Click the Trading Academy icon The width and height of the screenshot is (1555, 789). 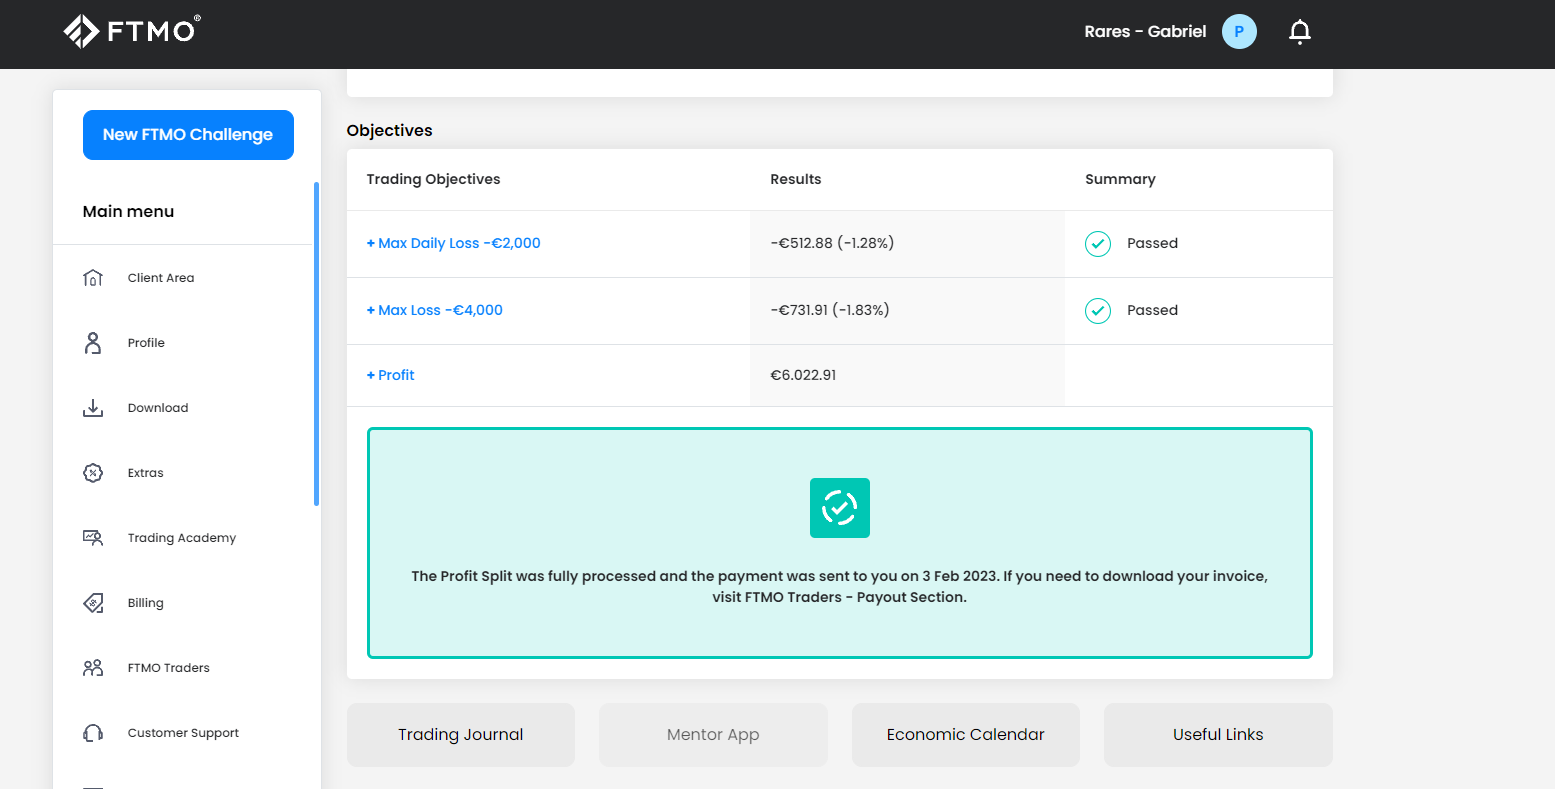click(x=93, y=538)
